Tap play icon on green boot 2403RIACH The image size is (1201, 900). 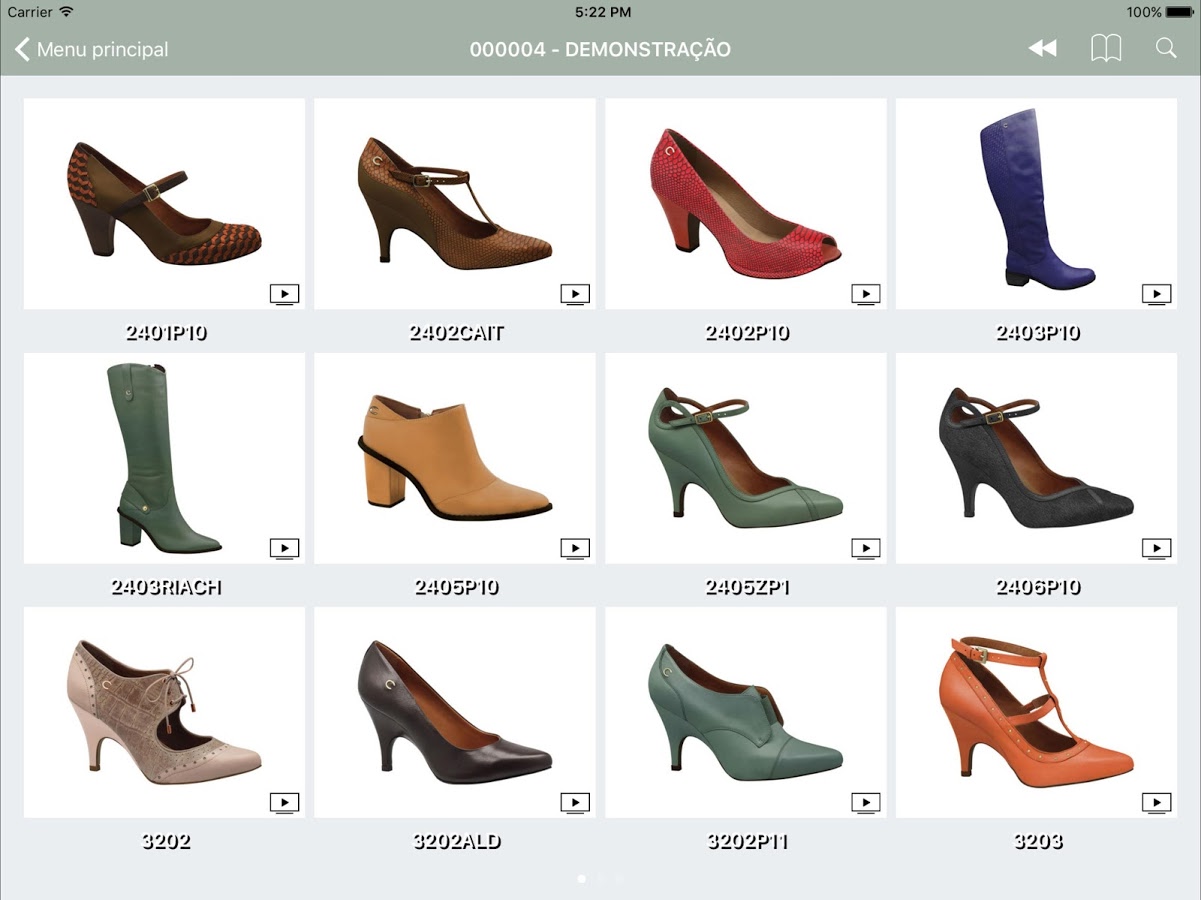[284, 548]
